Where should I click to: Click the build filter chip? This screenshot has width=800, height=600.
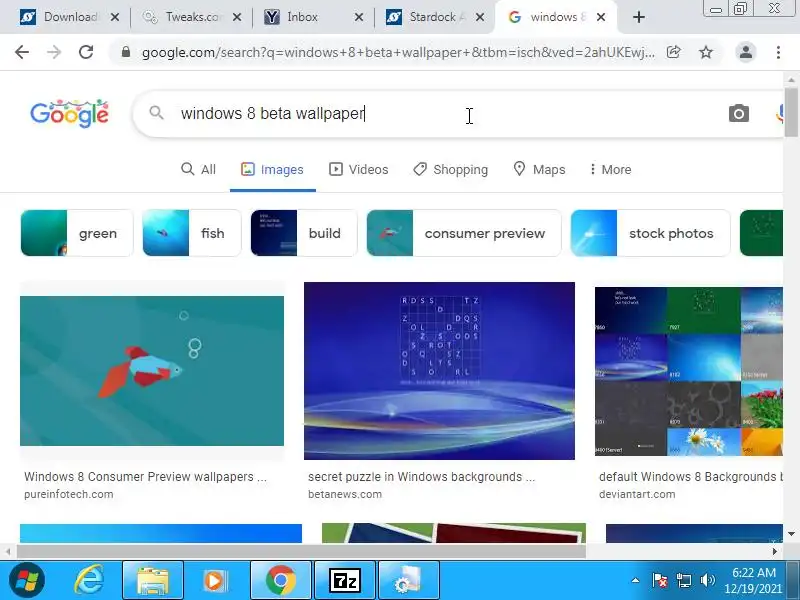[304, 233]
